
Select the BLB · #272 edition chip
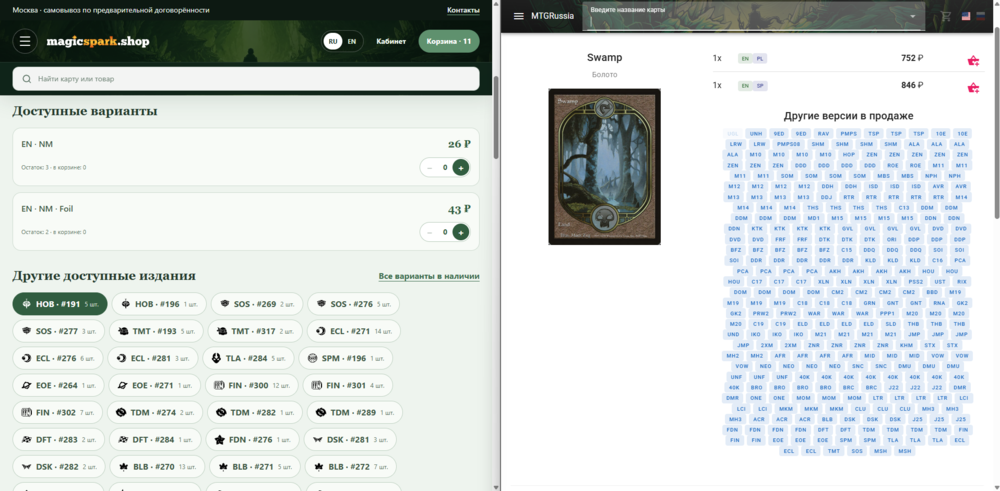352,467
